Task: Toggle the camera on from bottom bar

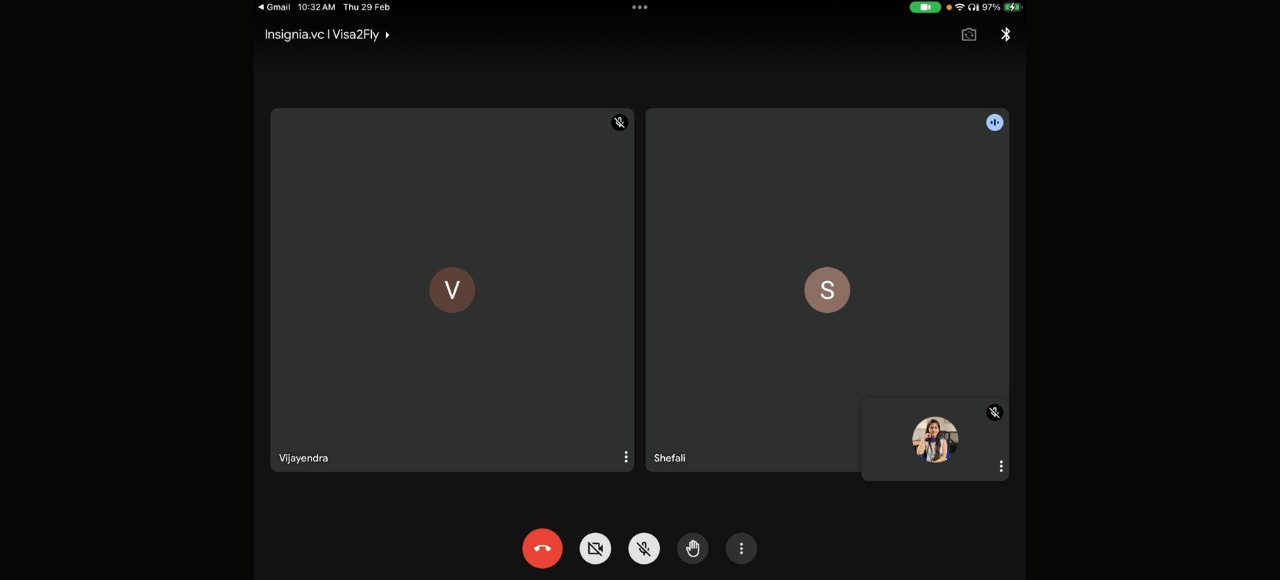Action: (595, 548)
